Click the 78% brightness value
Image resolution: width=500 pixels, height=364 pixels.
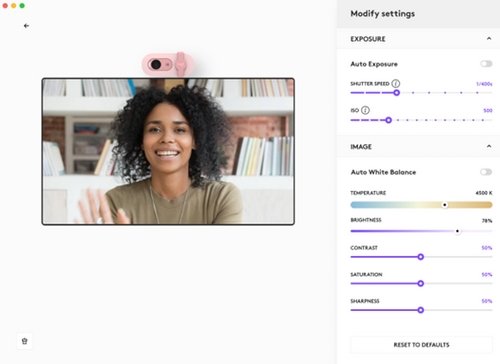point(487,221)
